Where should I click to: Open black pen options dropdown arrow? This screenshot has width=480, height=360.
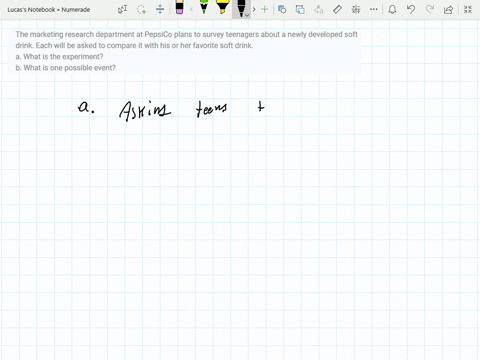[247, 15]
